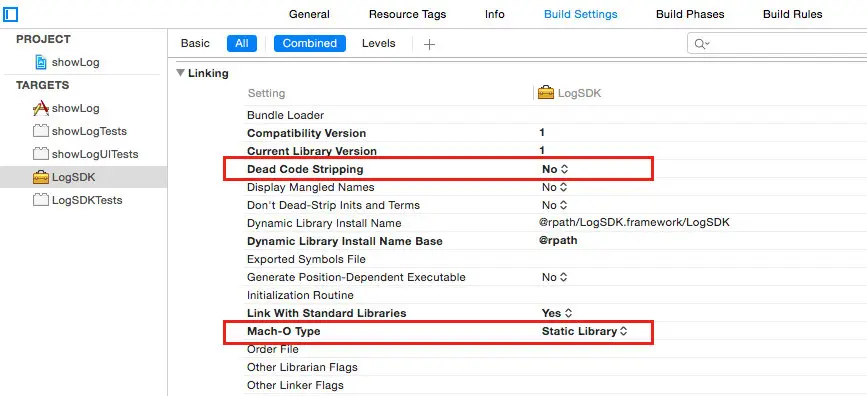867x396 pixels.
Task: Open the General tab
Action: (309, 14)
